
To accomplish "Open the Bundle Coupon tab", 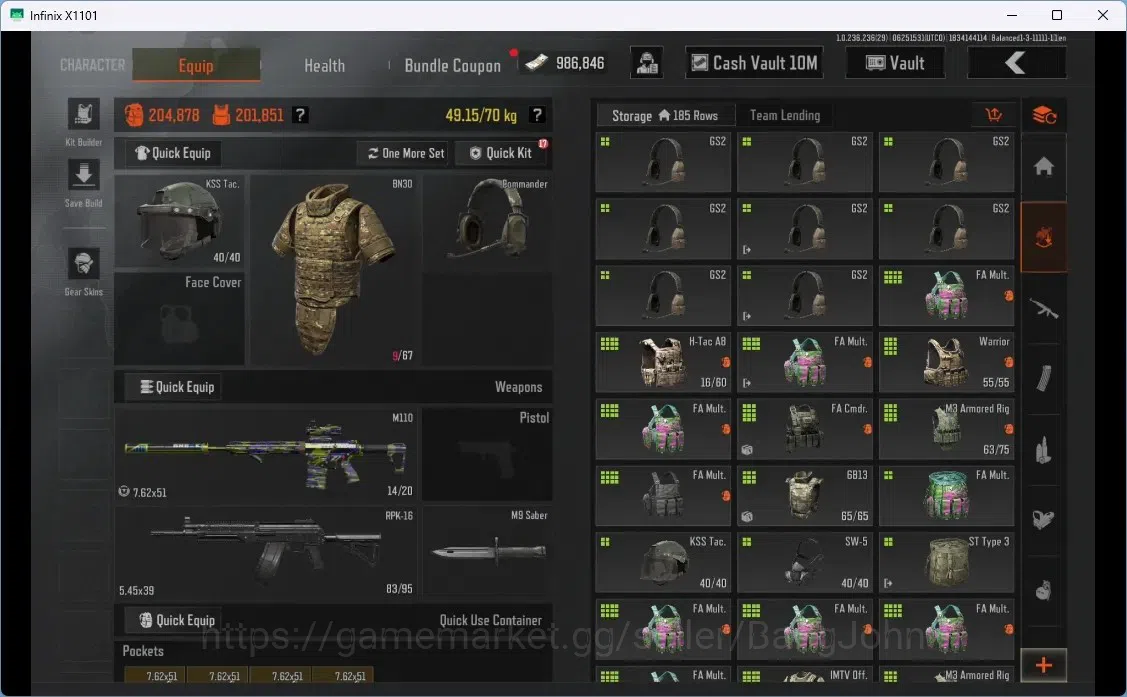I will pyautogui.click(x=452, y=65).
